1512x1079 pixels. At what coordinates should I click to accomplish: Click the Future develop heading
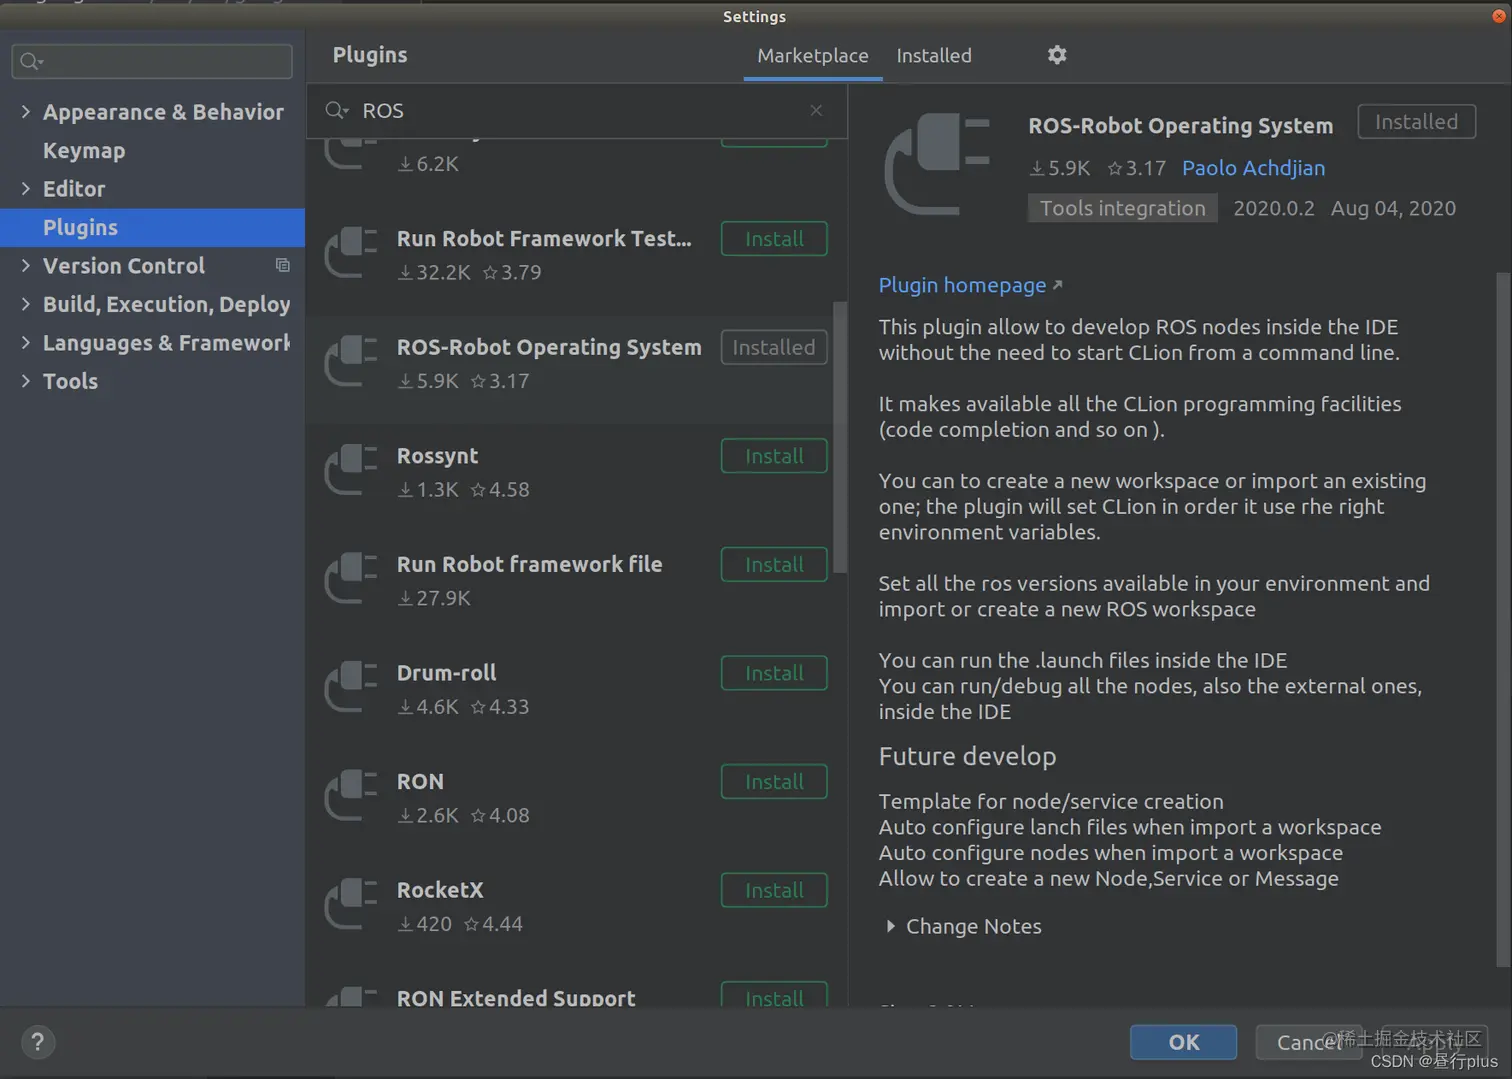click(967, 756)
